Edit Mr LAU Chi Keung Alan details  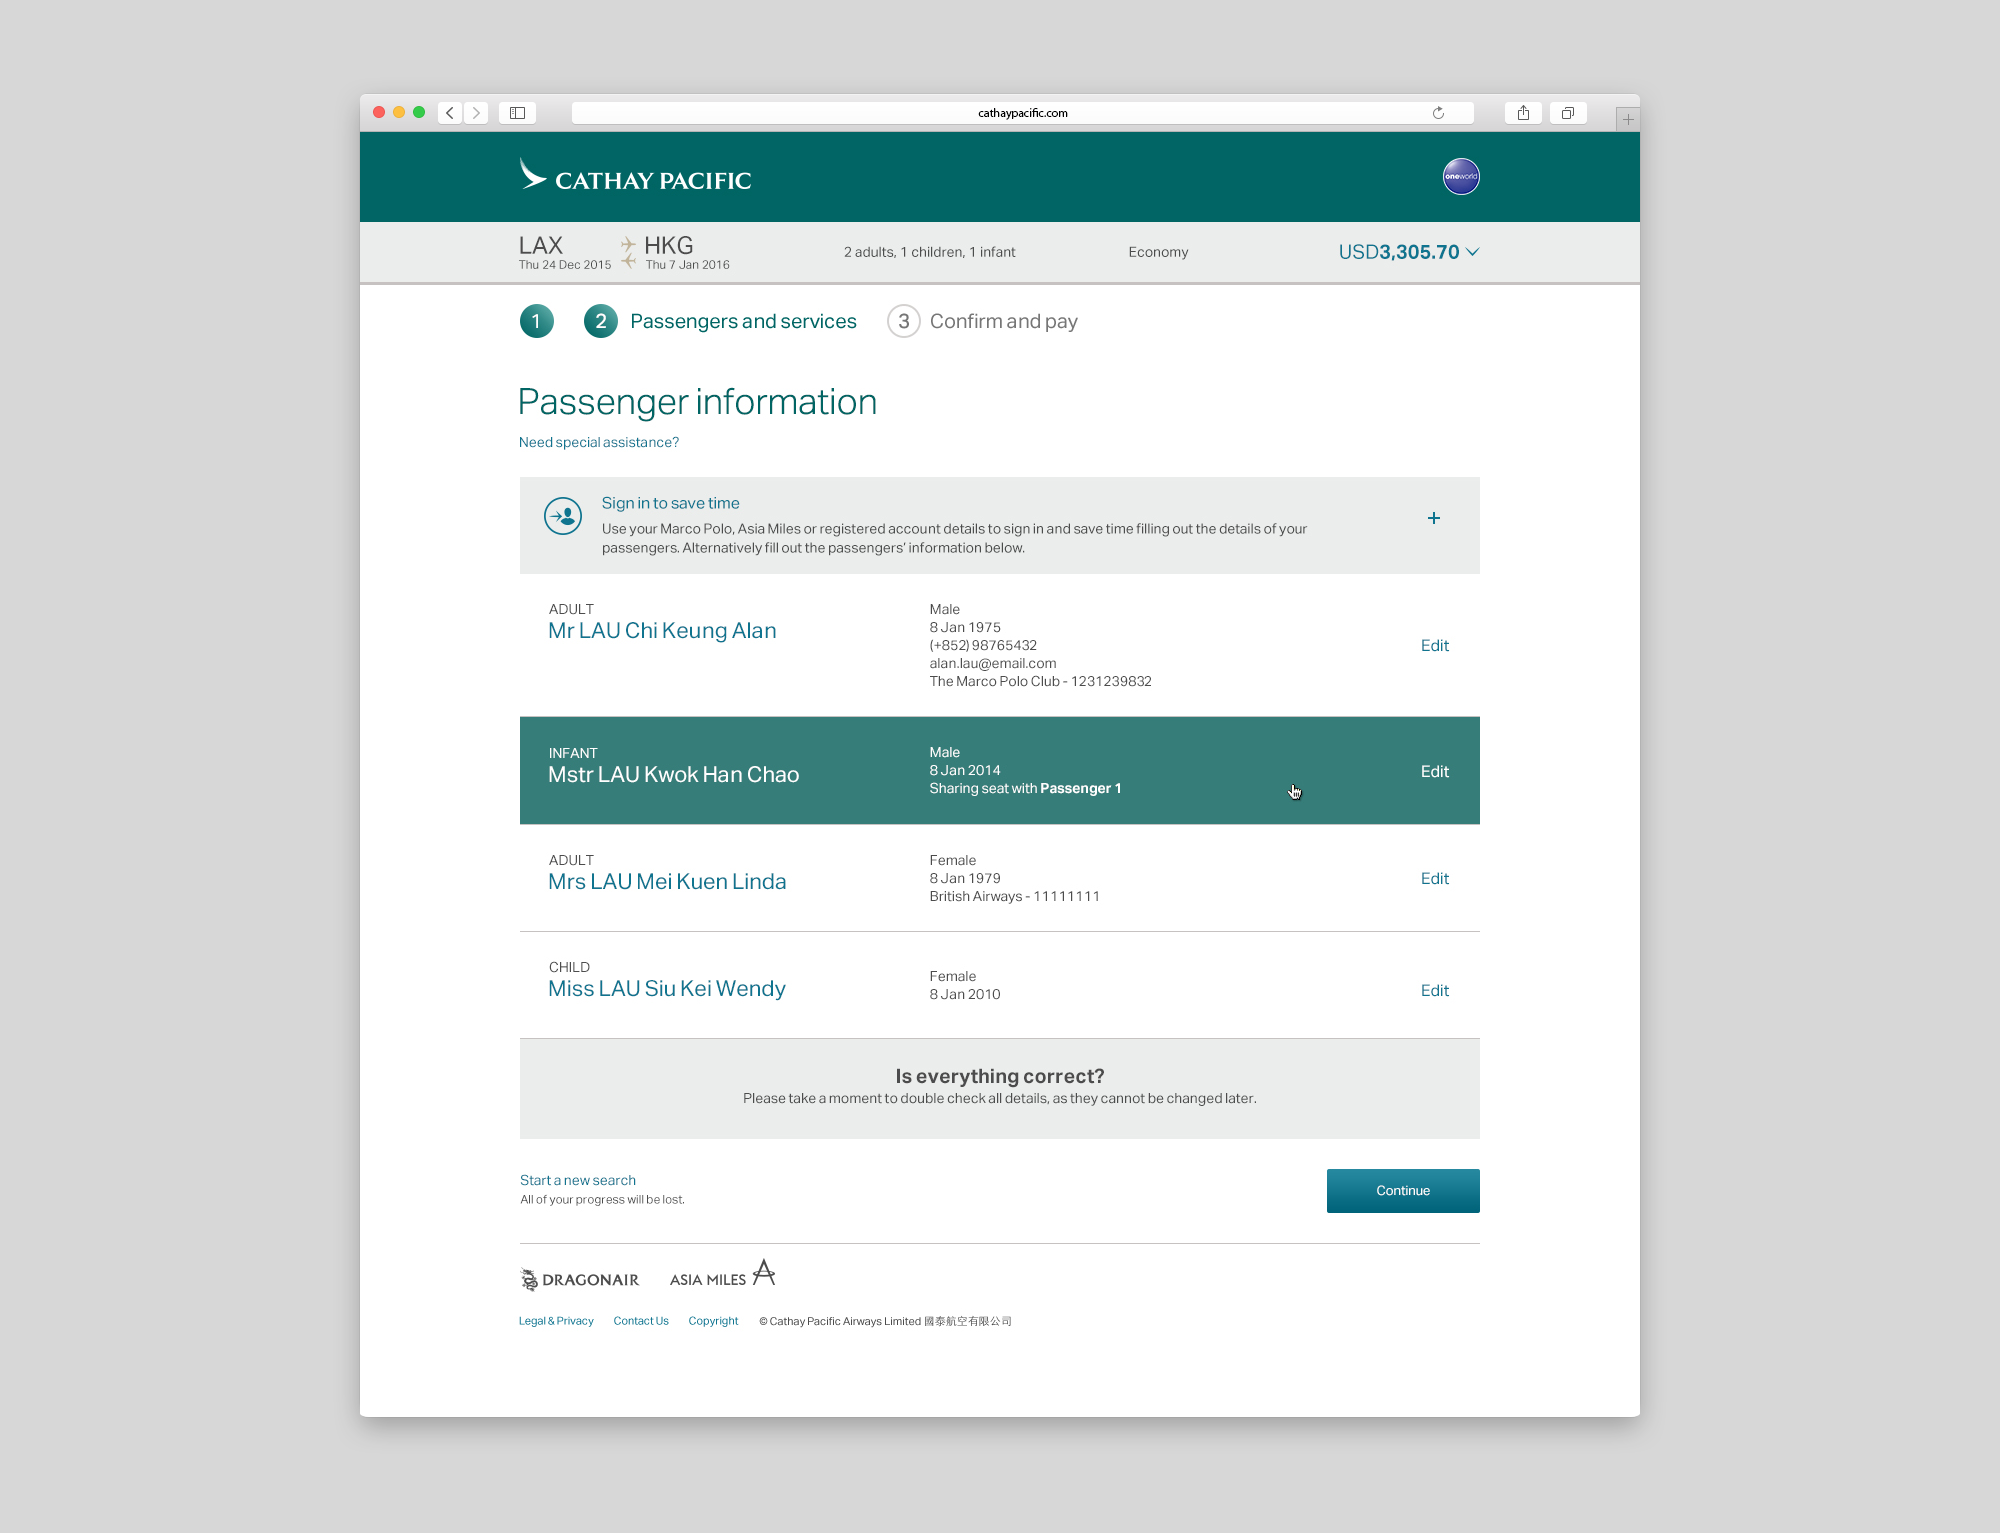point(1434,646)
